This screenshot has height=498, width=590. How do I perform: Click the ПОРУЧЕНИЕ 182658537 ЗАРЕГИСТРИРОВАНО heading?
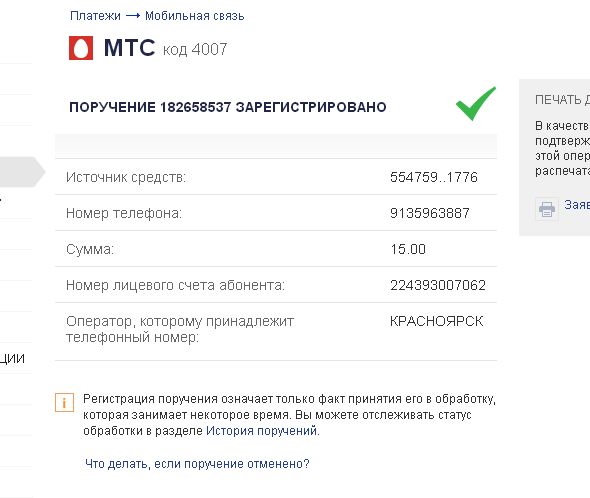(228, 107)
